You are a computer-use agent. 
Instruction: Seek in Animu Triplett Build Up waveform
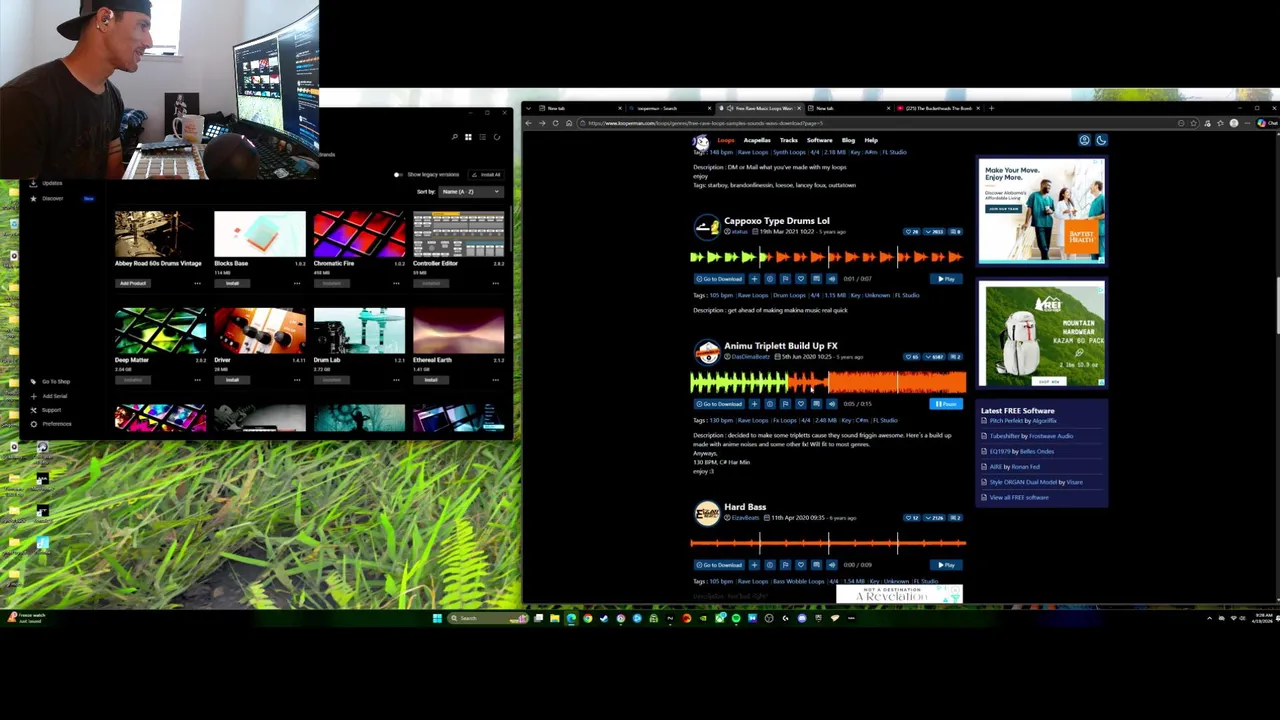tap(828, 382)
